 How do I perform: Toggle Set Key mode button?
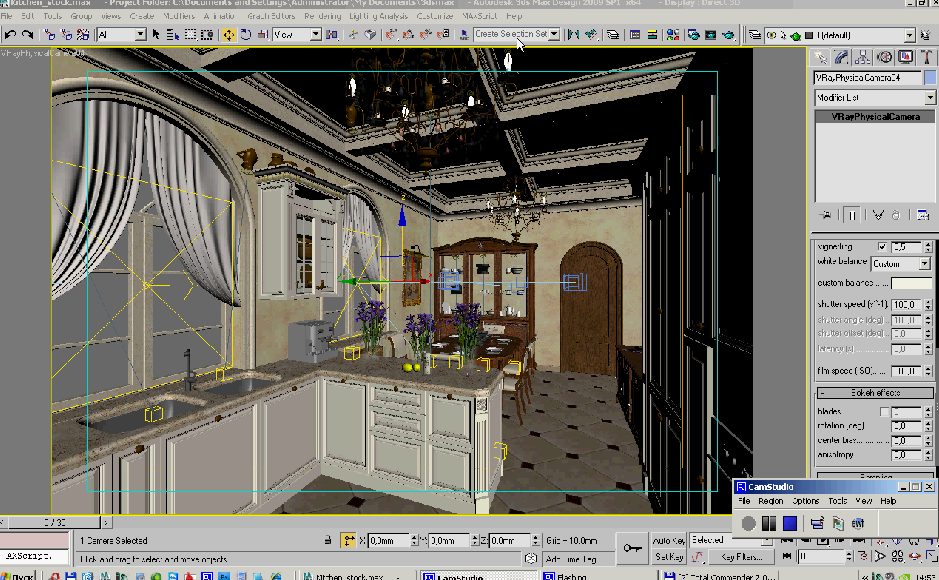pyautogui.click(x=668, y=557)
